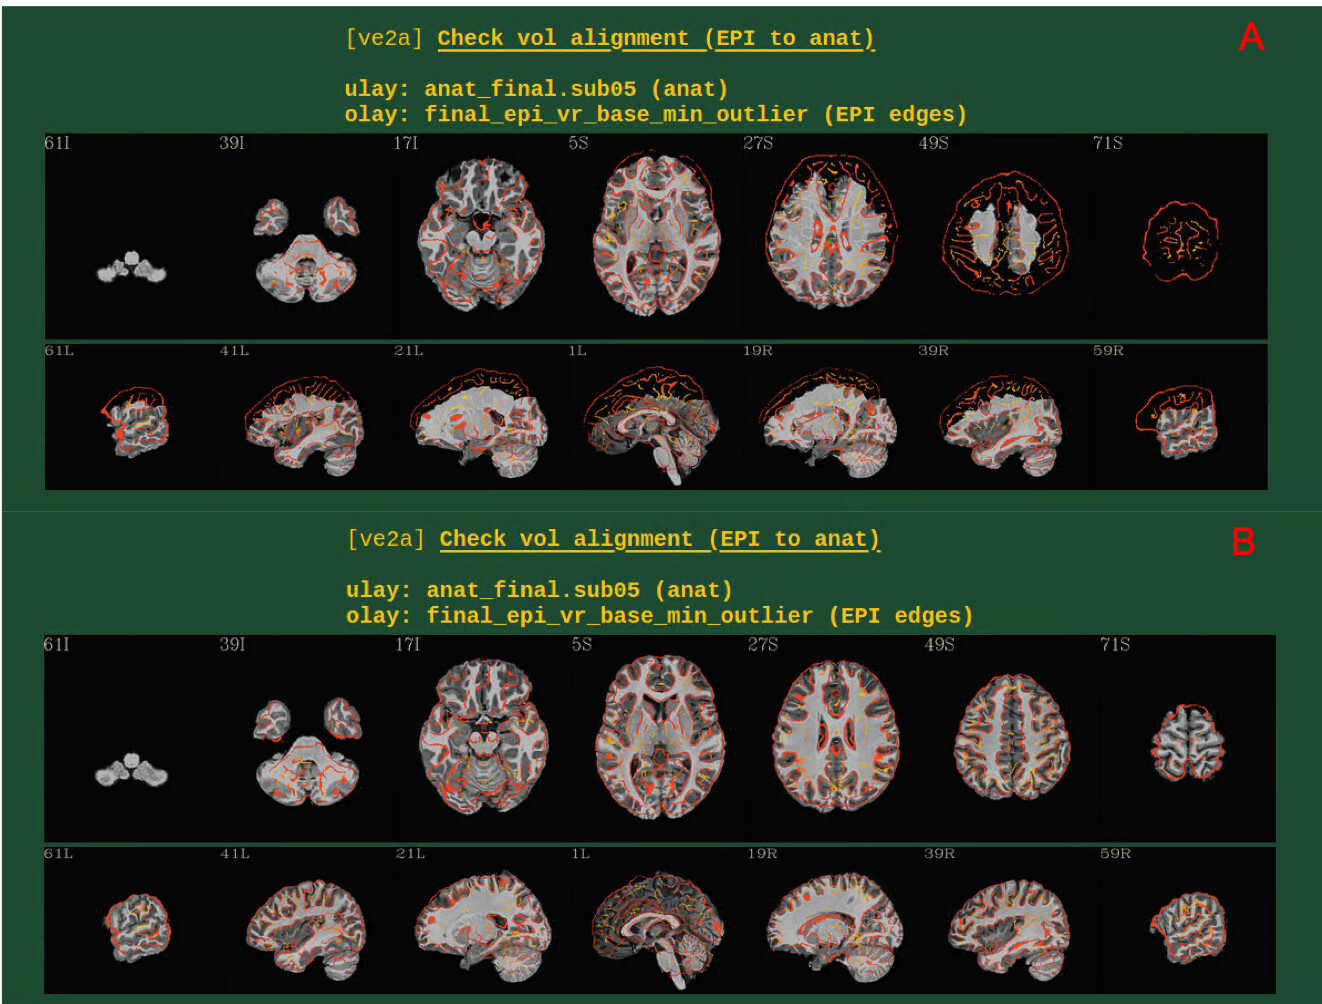Open 'Check vol alignment' link in panel B

[x=660, y=539]
